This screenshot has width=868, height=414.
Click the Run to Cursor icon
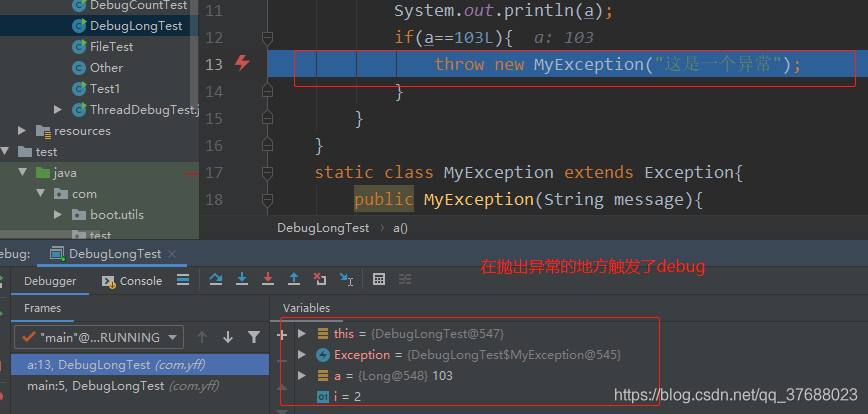tap(347, 280)
